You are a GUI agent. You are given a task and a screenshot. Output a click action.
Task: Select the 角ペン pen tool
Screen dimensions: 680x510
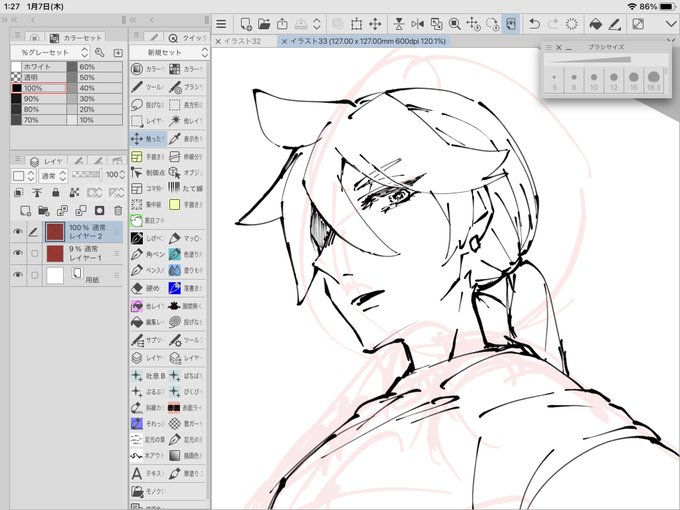(x=147, y=254)
